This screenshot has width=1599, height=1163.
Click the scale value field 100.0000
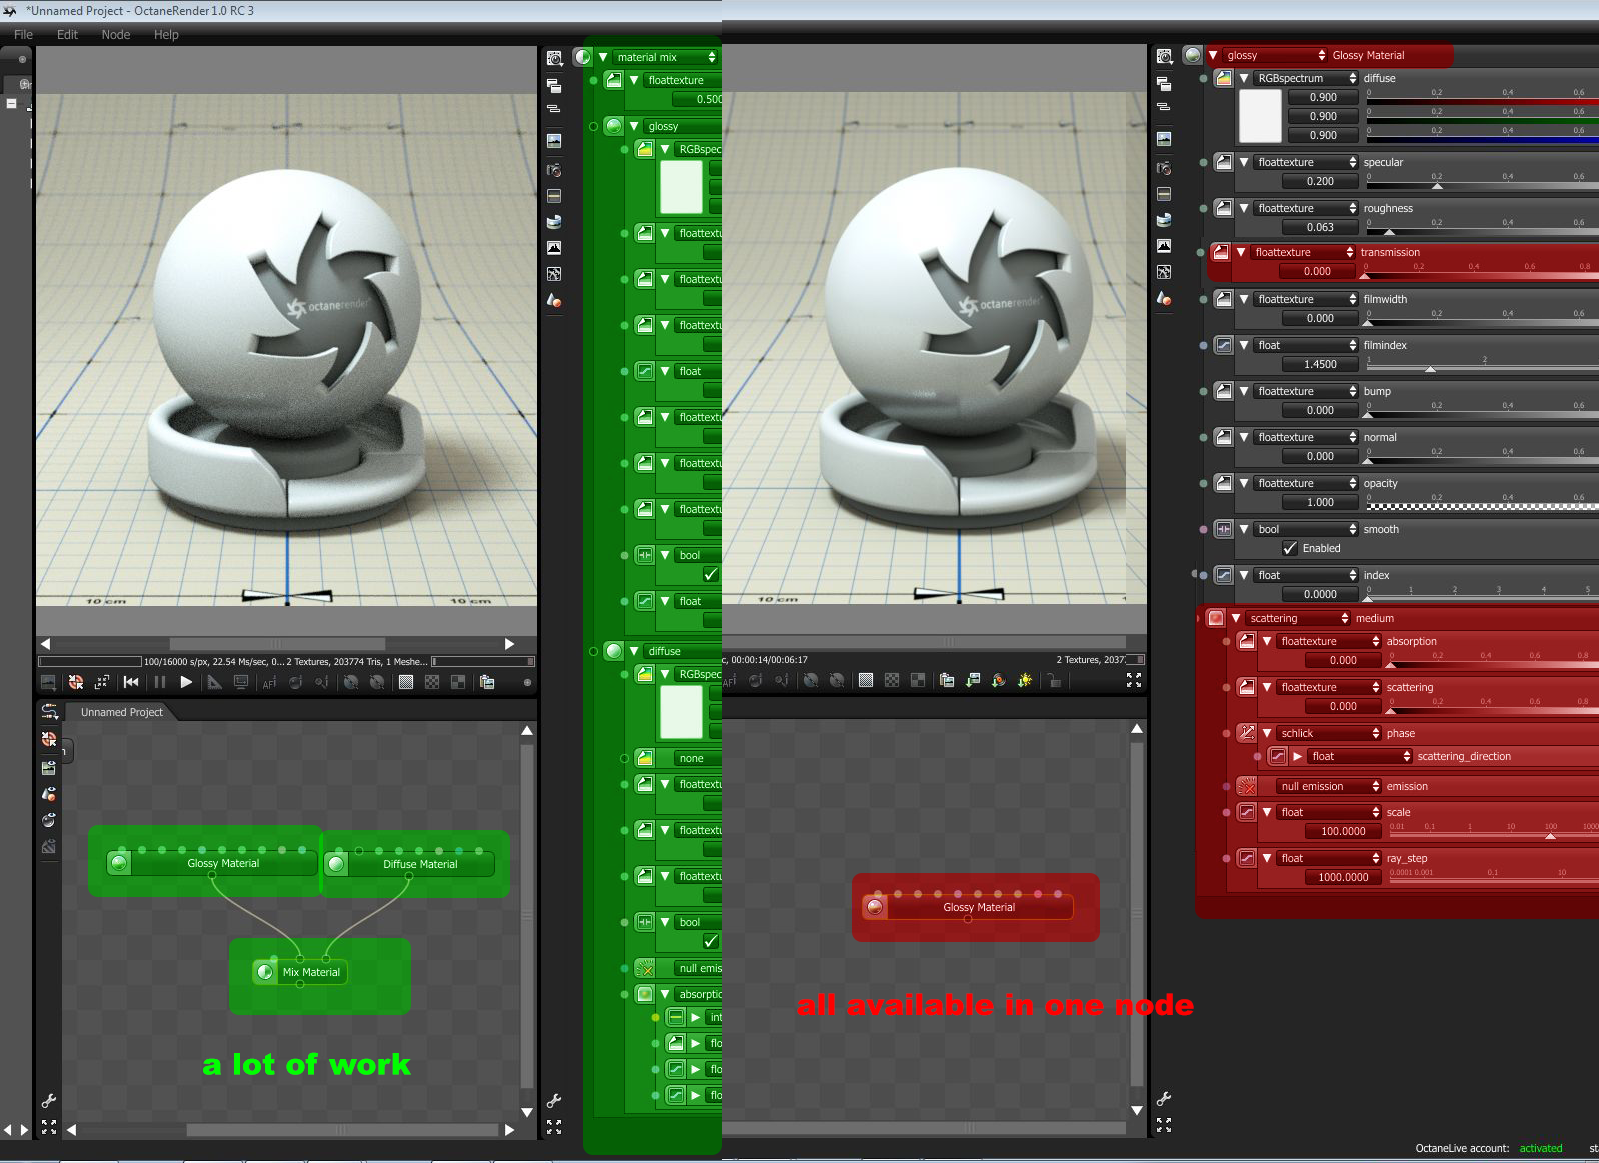click(x=1343, y=831)
